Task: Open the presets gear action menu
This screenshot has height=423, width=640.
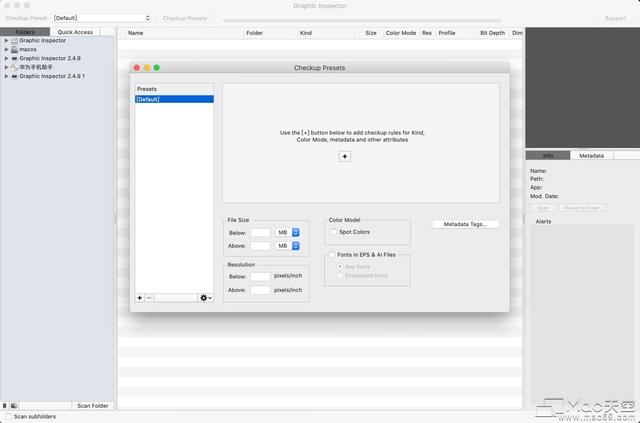Action: tap(206, 298)
